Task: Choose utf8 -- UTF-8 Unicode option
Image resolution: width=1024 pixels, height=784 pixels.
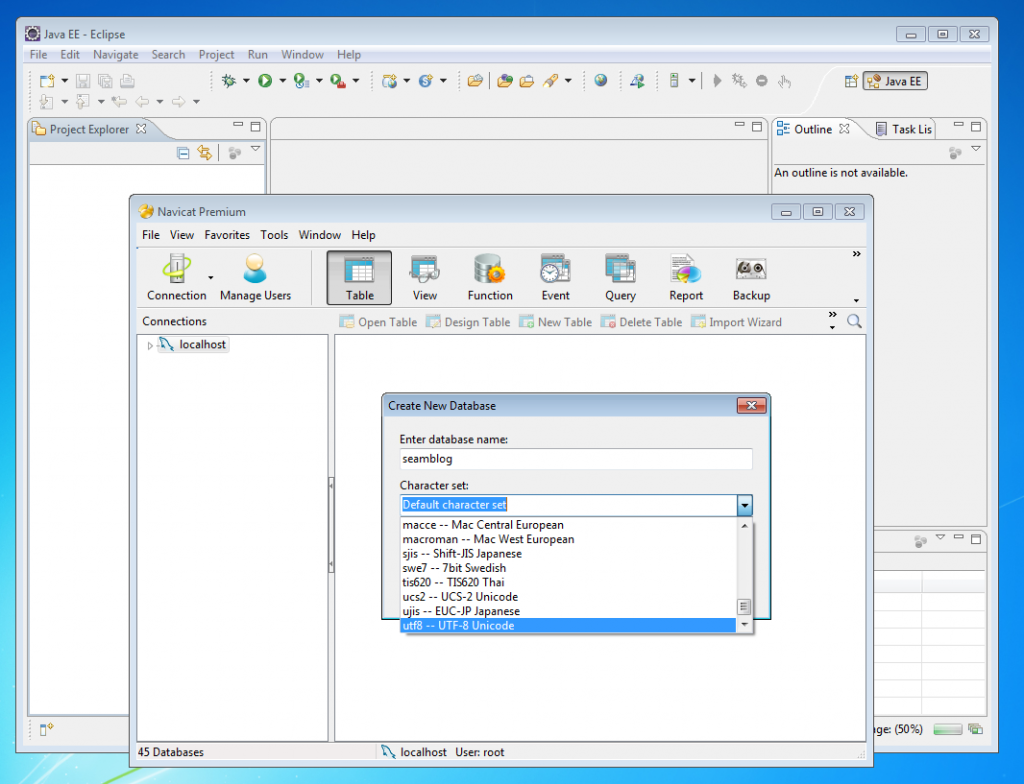Action: coord(568,626)
